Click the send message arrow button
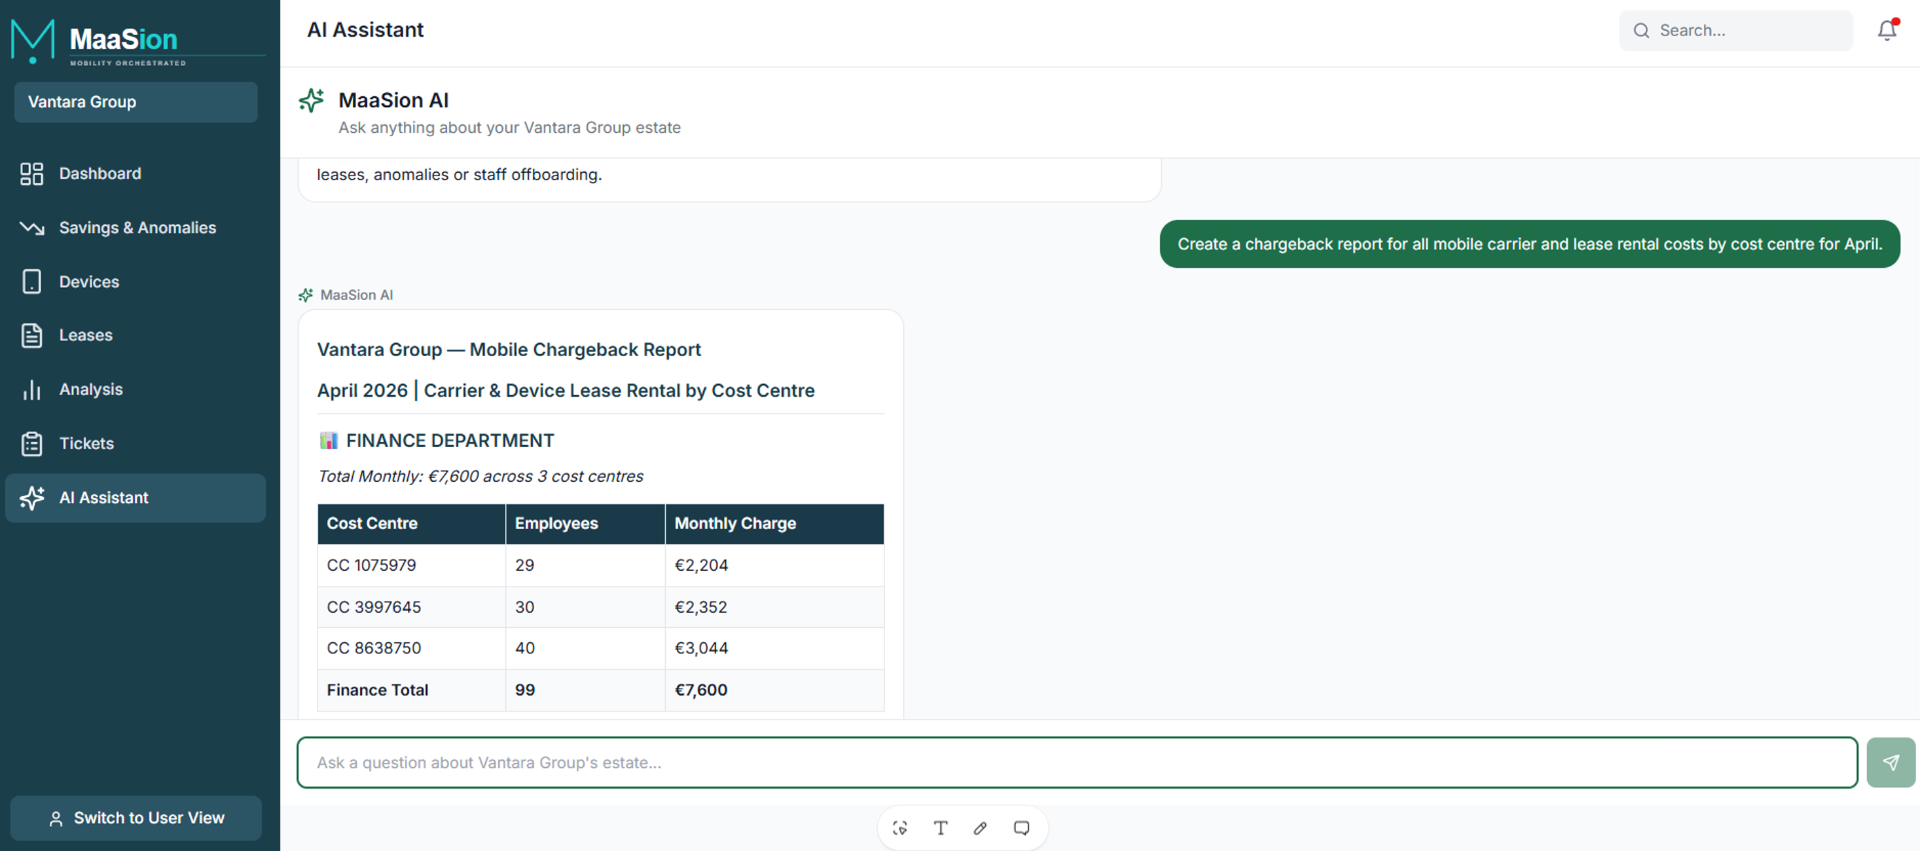The width and height of the screenshot is (1920, 851). [1890, 763]
